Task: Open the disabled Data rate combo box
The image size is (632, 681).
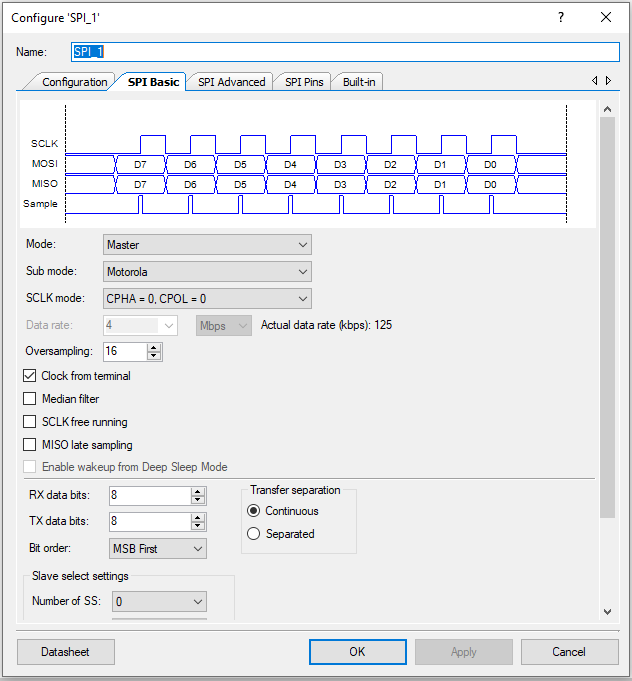Action: pyautogui.click(x=140, y=325)
